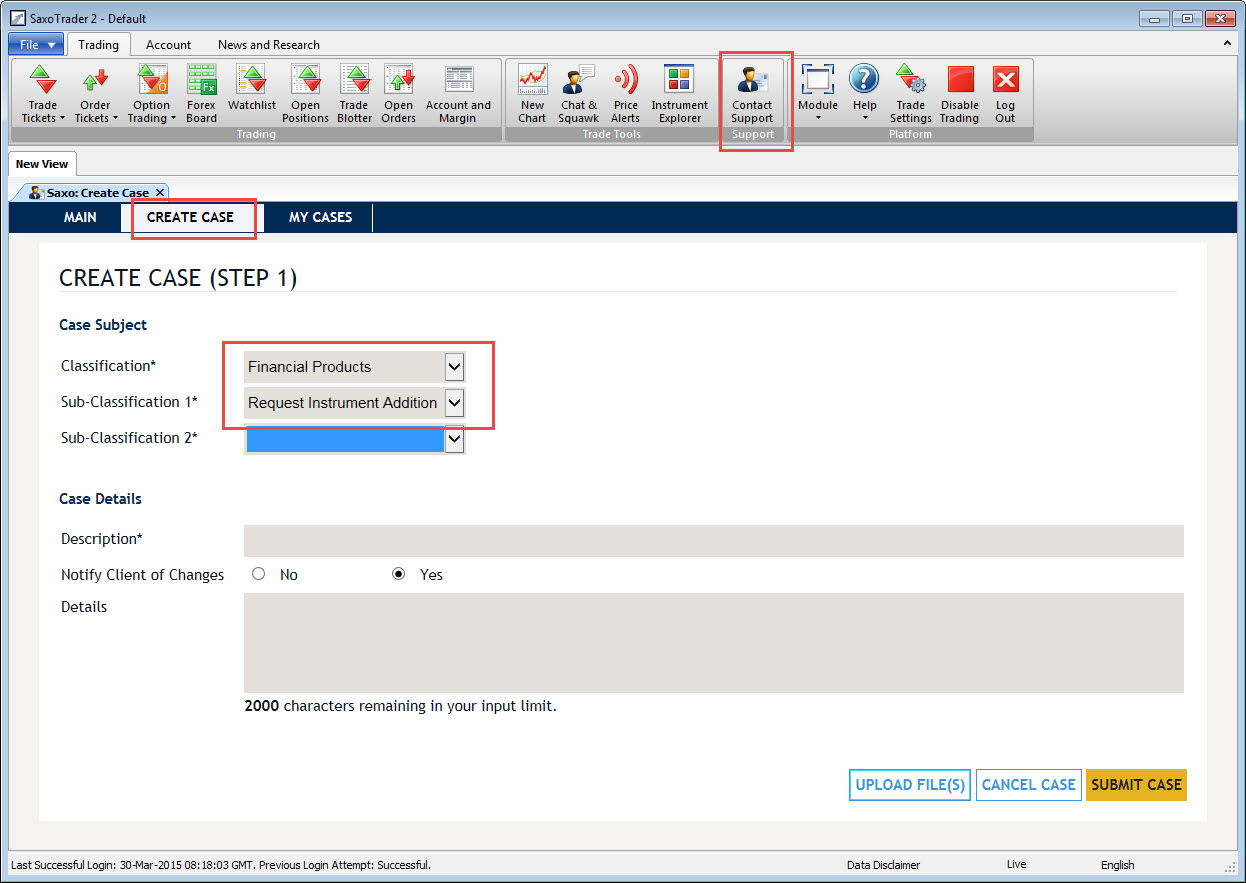Image resolution: width=1246 pixels, height=883 pixels.
Task: Open Chat & Squawk
Action: click(x=578, y=94)
